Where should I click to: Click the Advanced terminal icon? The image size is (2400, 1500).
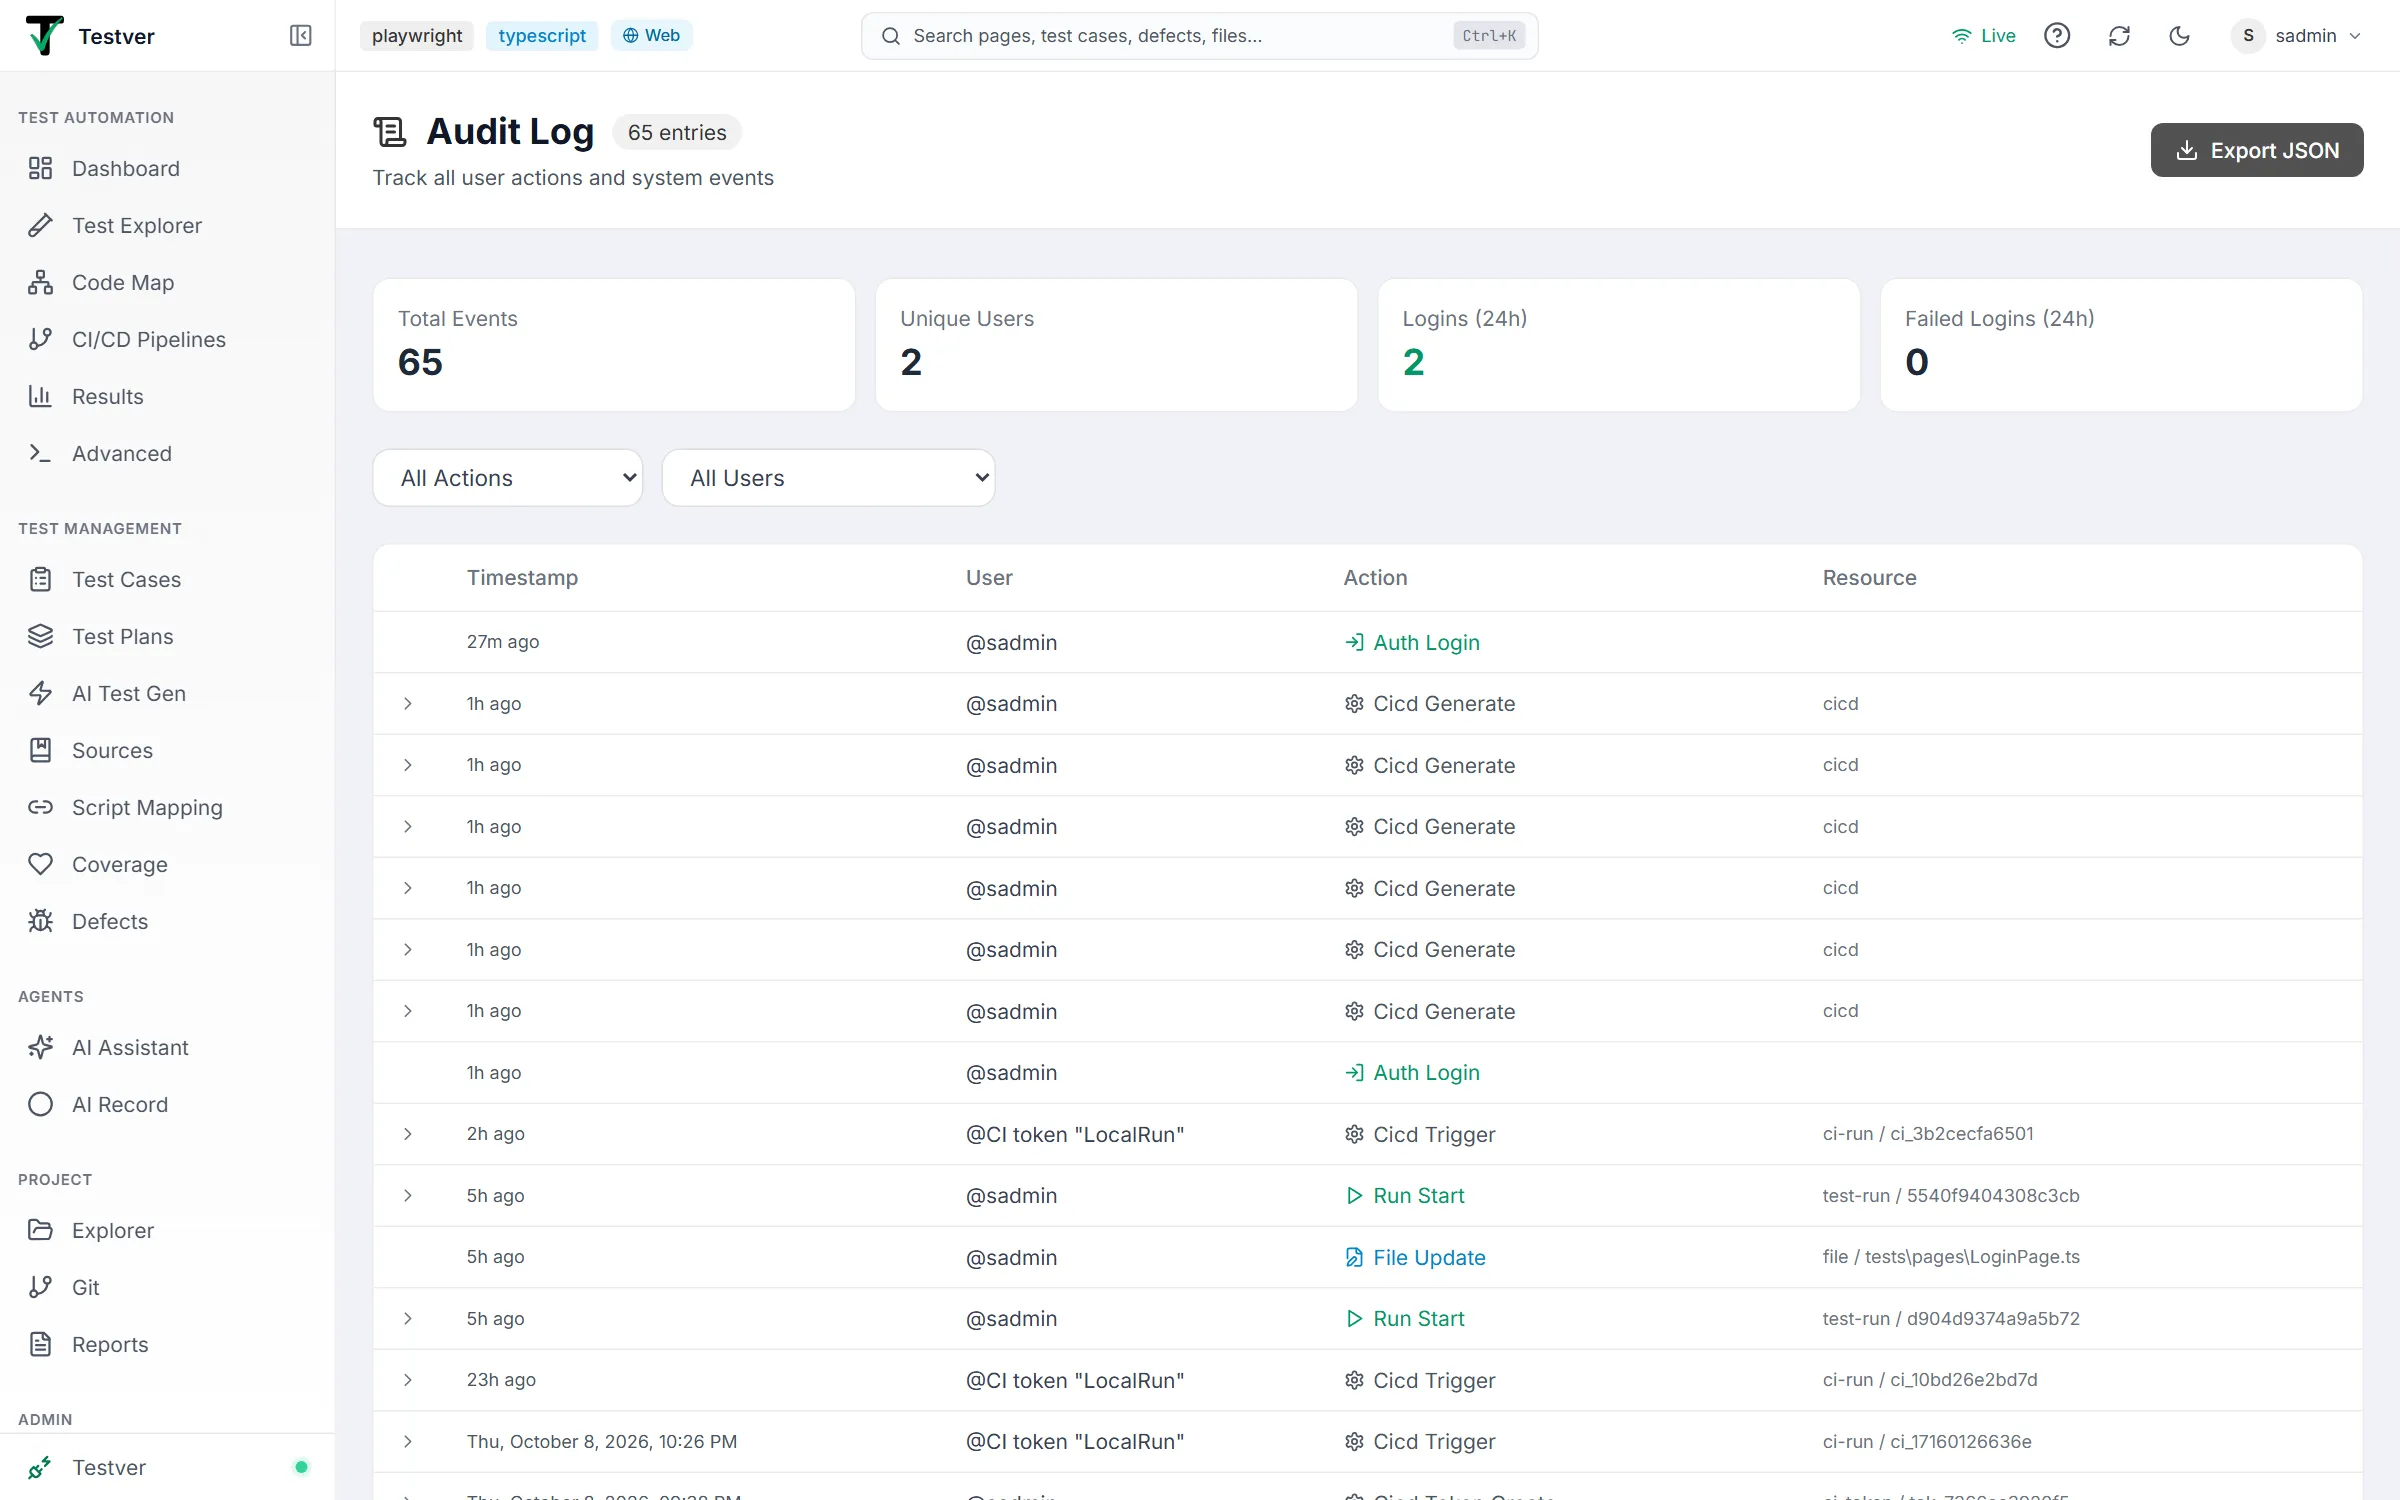pos(40,453)
